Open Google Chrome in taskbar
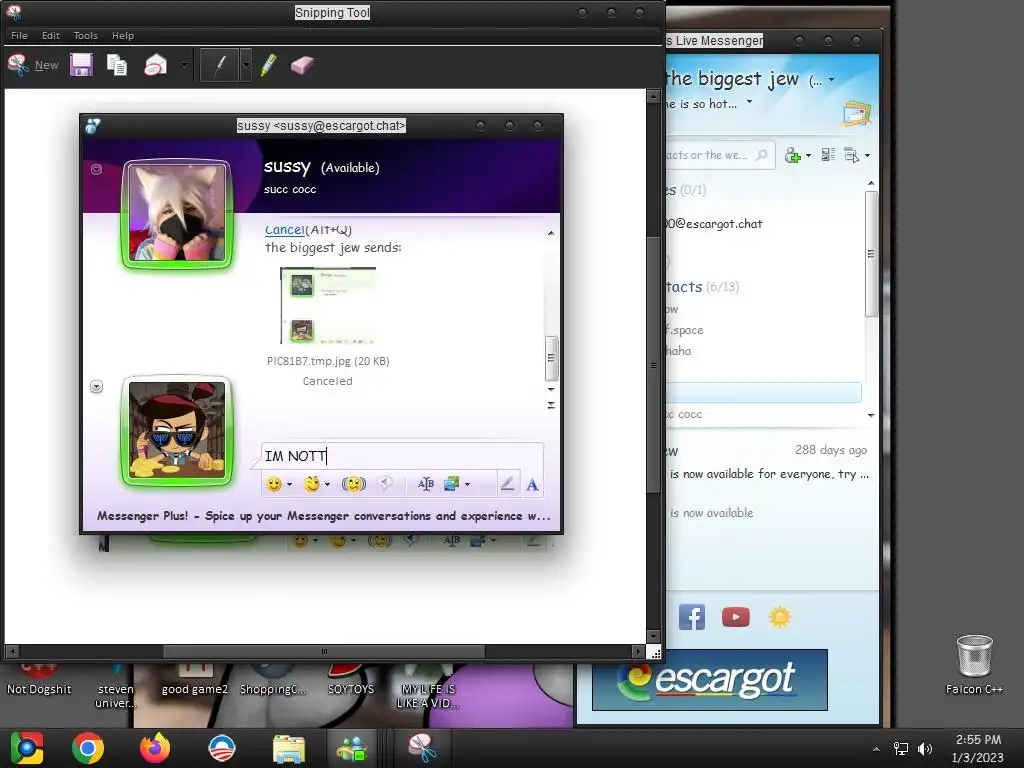Image resolution: width=1024 pixels, height=768 pixels. 88,748
